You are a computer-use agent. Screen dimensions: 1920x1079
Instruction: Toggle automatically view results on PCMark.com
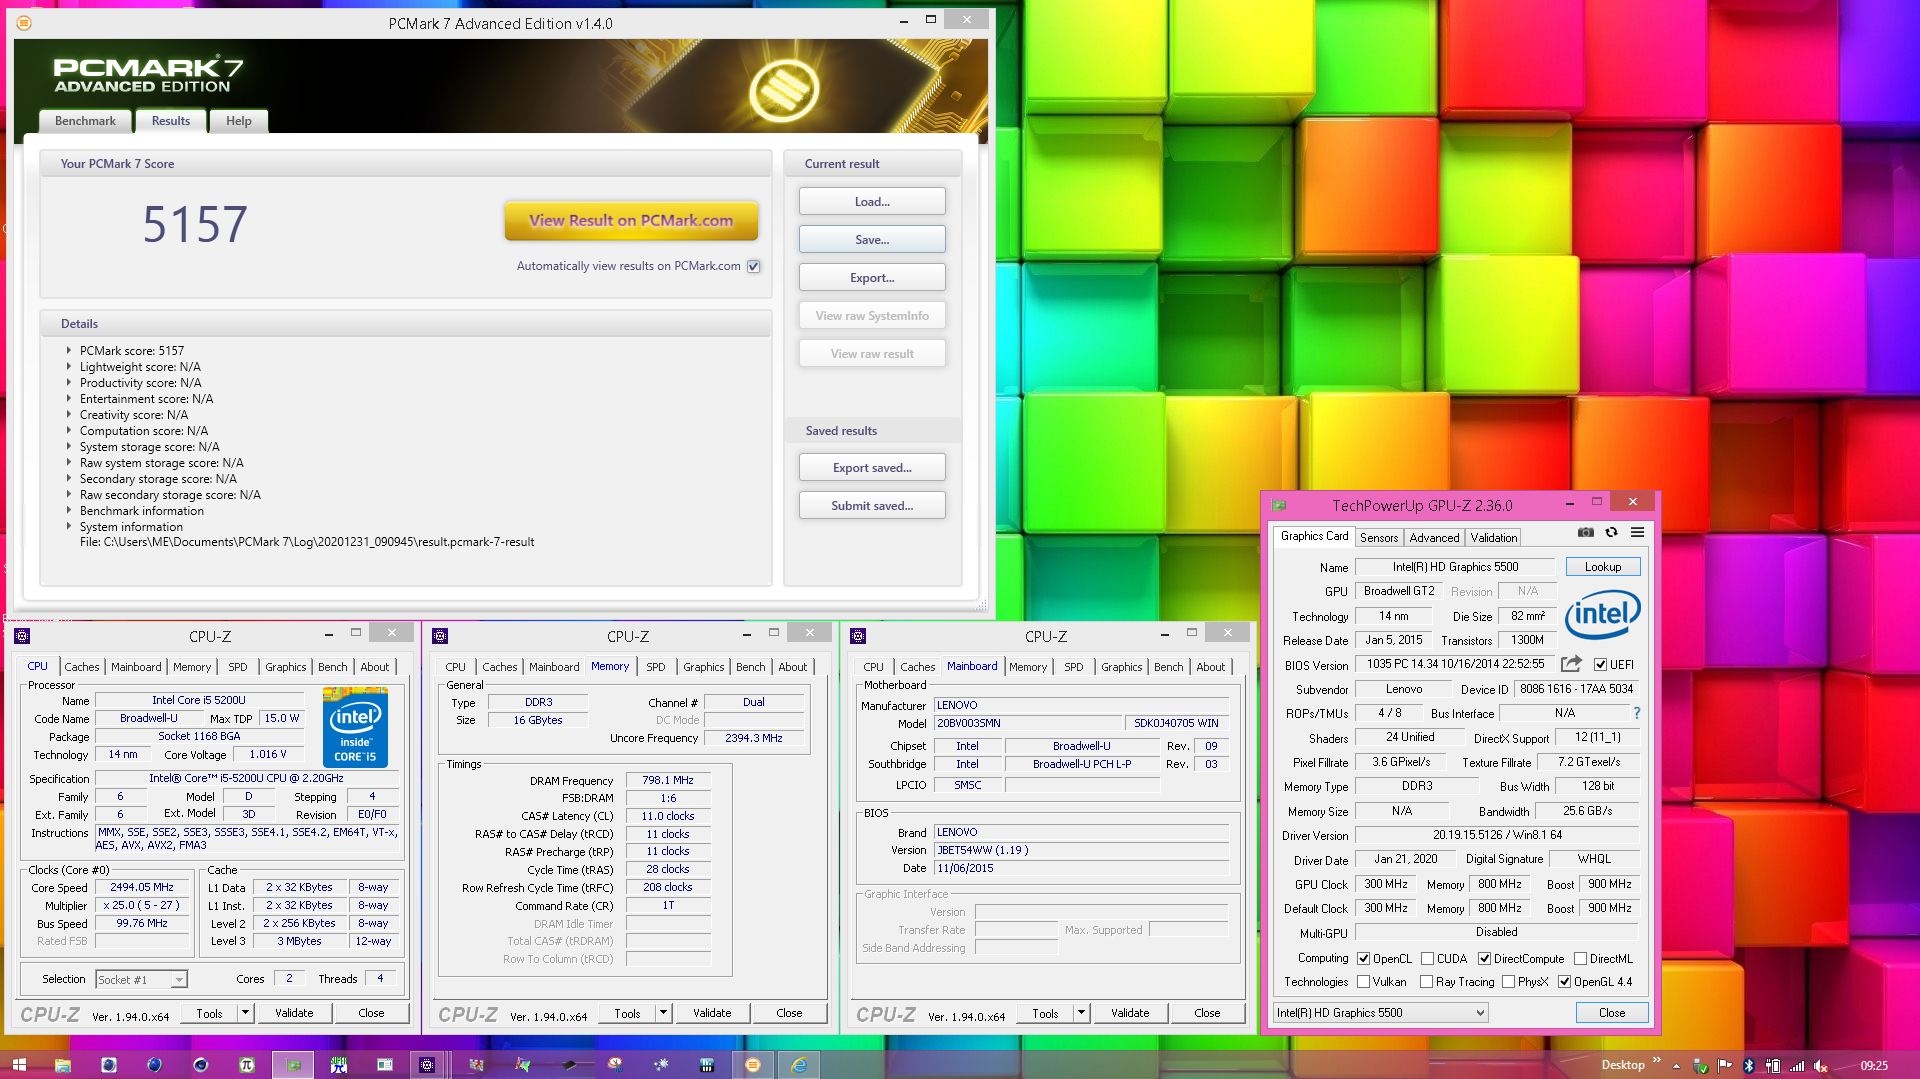[x=754, y=266]
